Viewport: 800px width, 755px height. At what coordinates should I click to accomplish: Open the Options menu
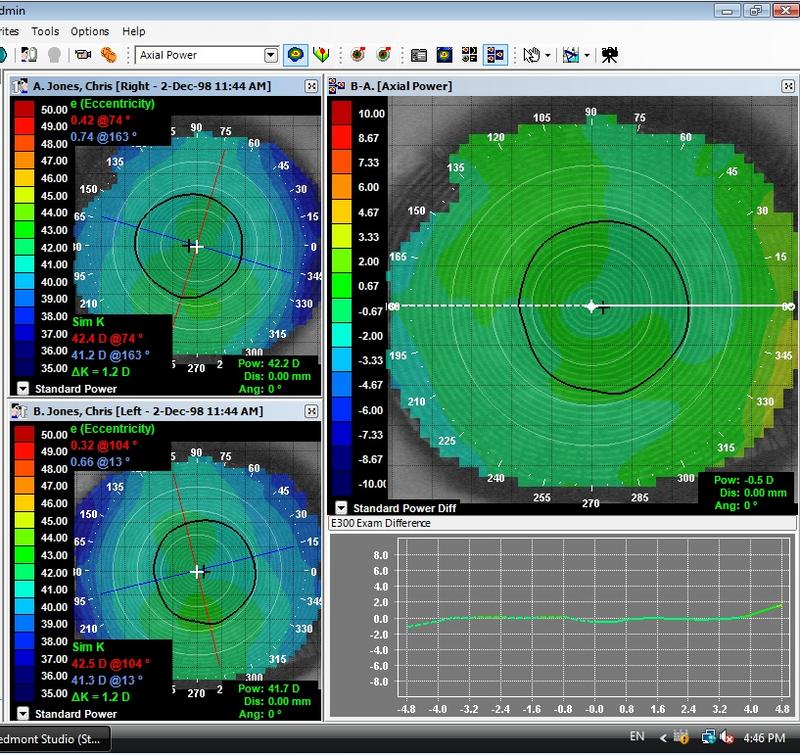[90, 32]
